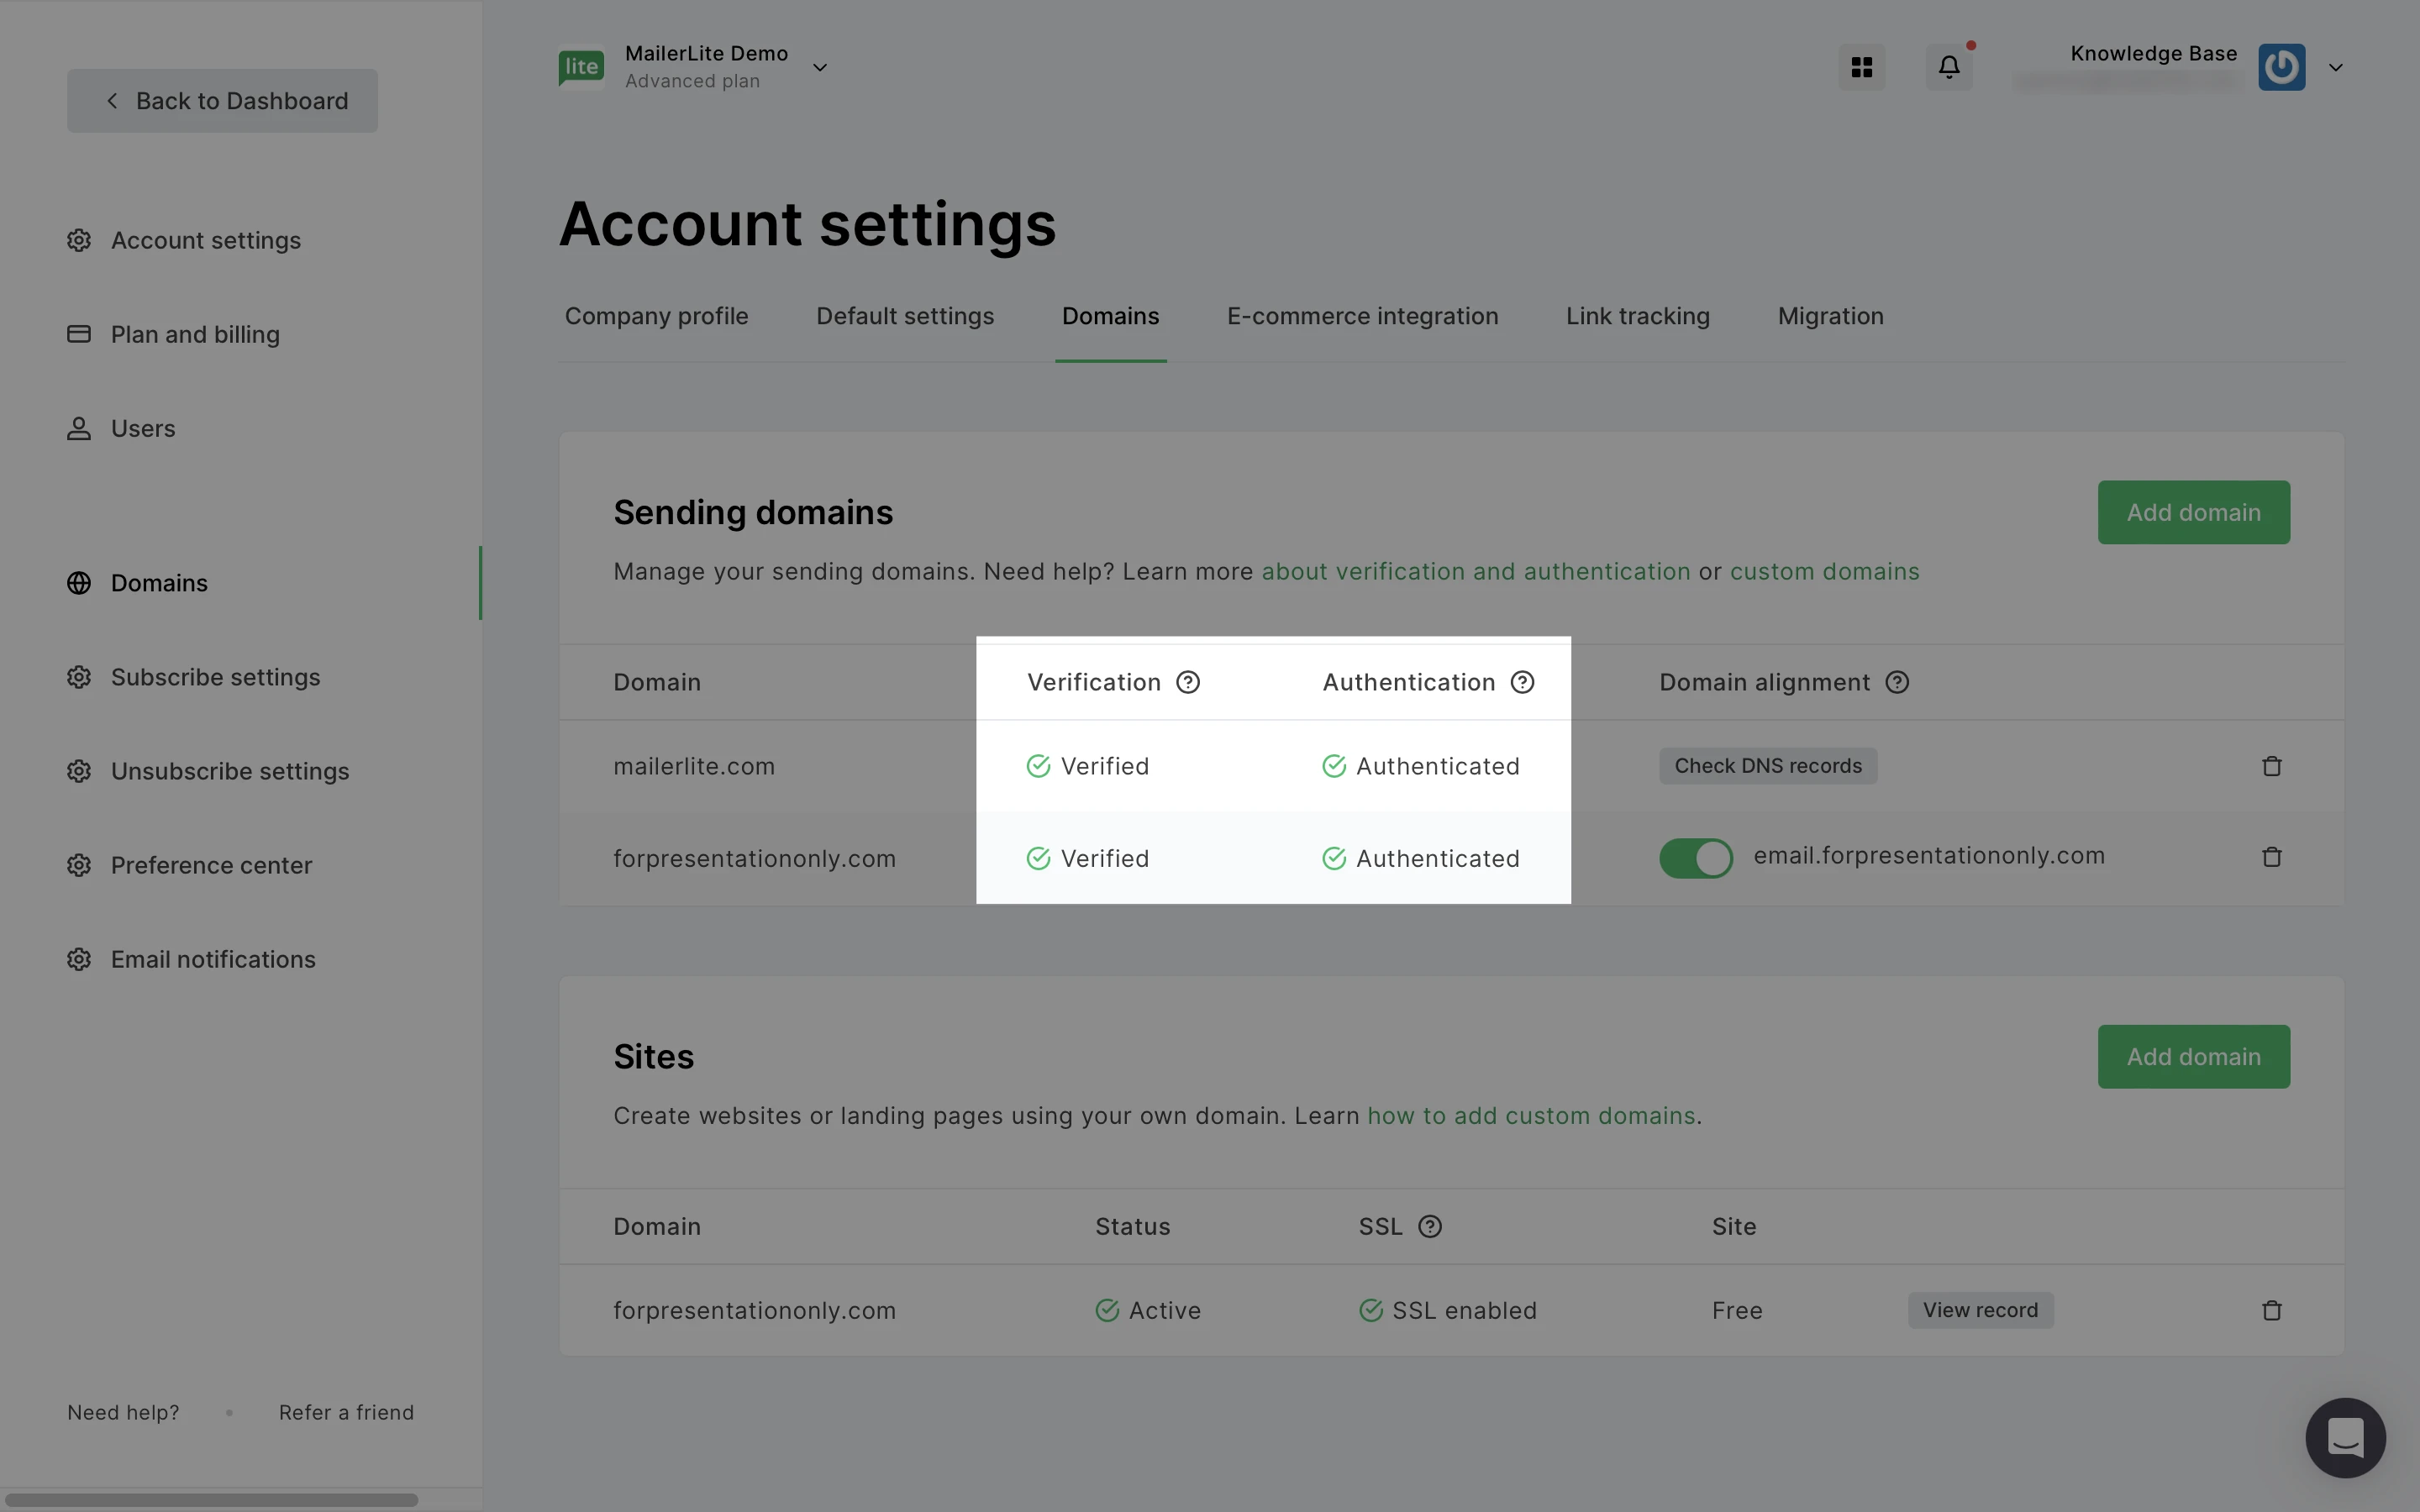Click Check DNS records button

(1767, 766)
